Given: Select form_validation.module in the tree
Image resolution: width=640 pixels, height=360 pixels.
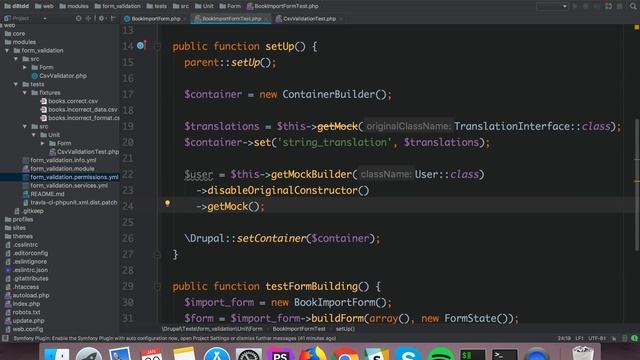Looking at the screenshot, I should pyautogui.click(x=62, y=169).
